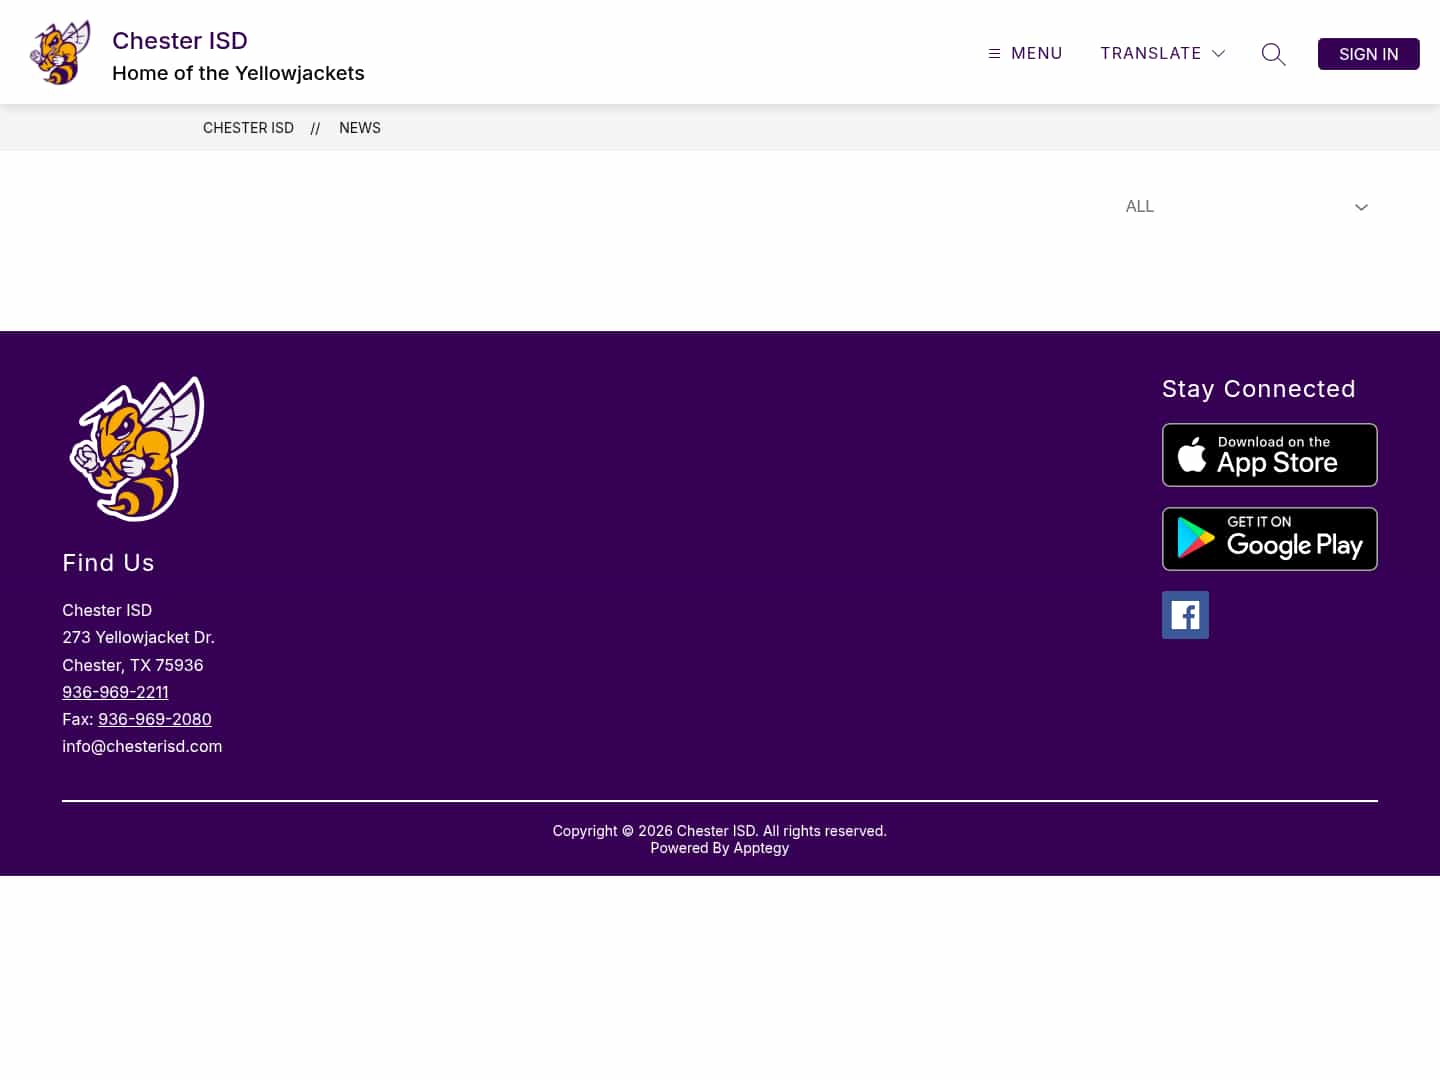Click the chevron next to TRANSLATE
The image size is (1440, 1080).
[1218, 54]
